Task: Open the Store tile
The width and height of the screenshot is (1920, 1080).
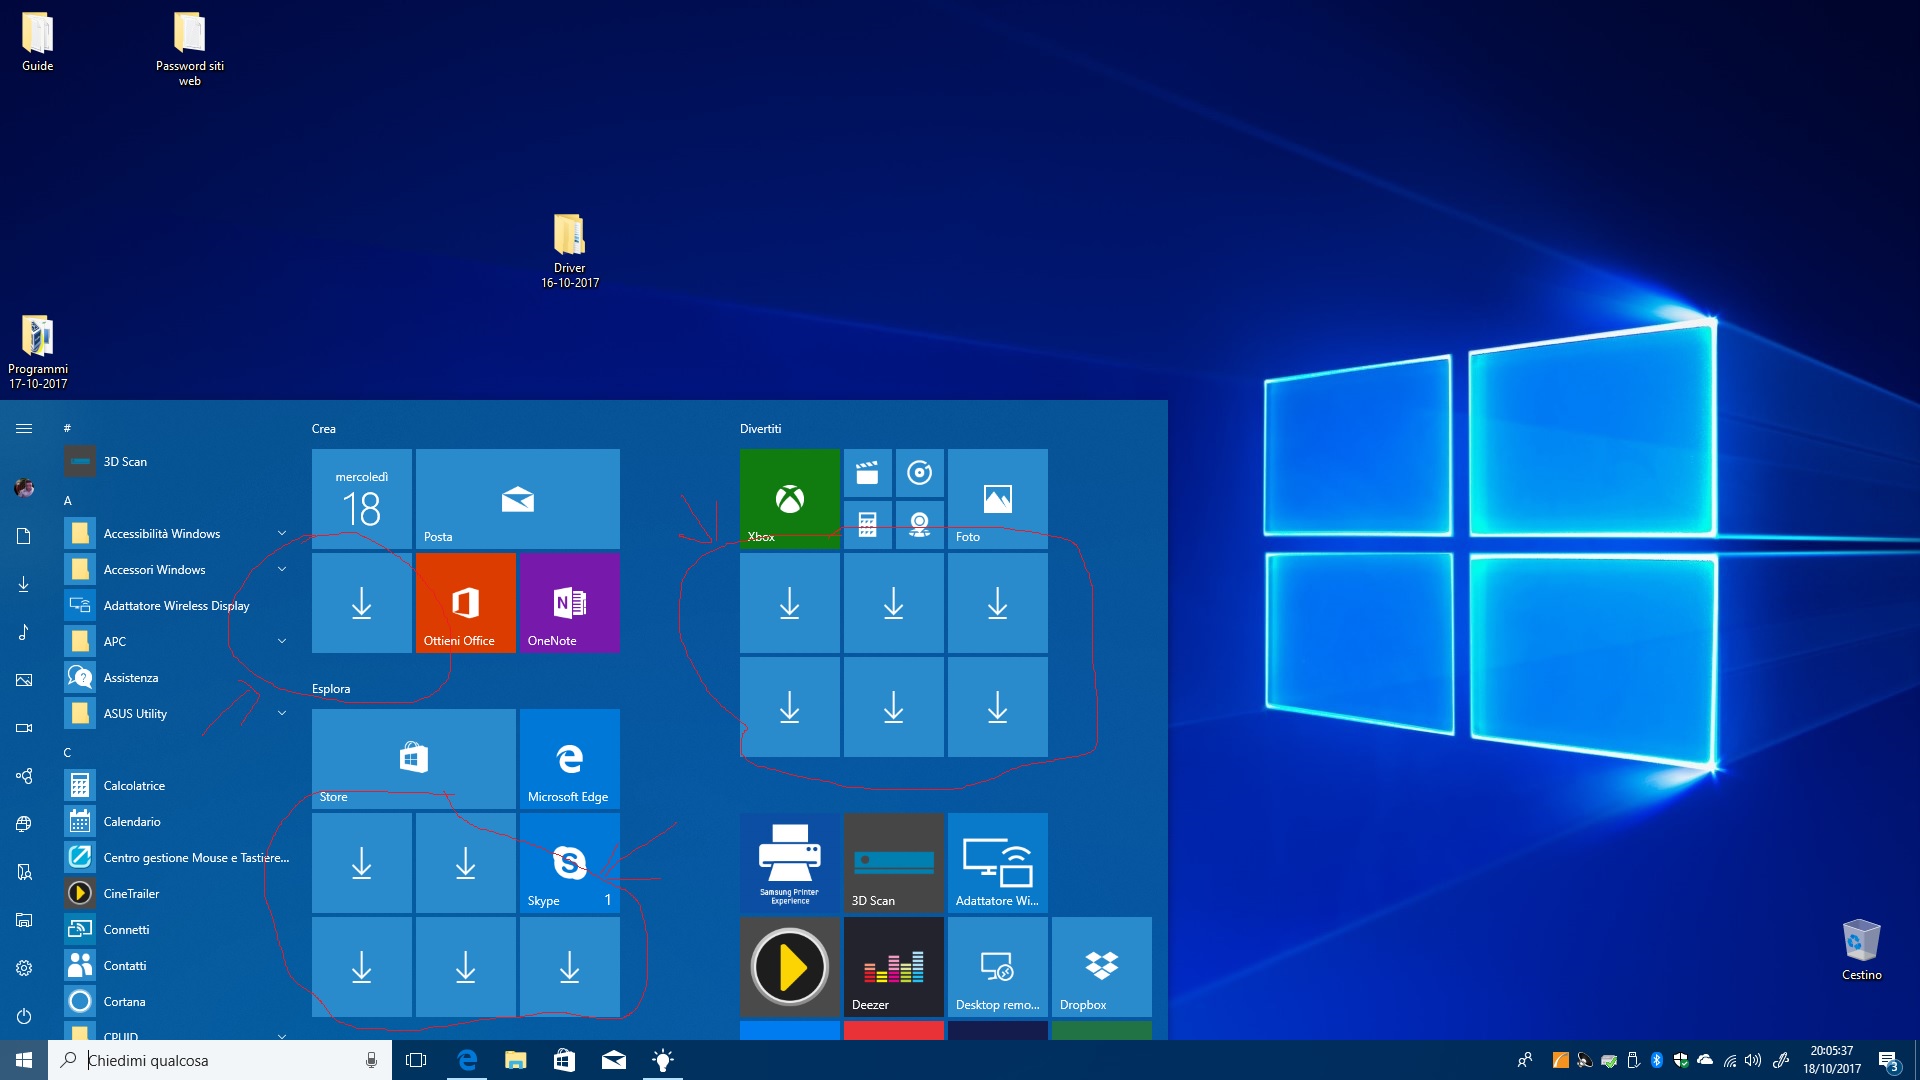Action: coord(413,758)
